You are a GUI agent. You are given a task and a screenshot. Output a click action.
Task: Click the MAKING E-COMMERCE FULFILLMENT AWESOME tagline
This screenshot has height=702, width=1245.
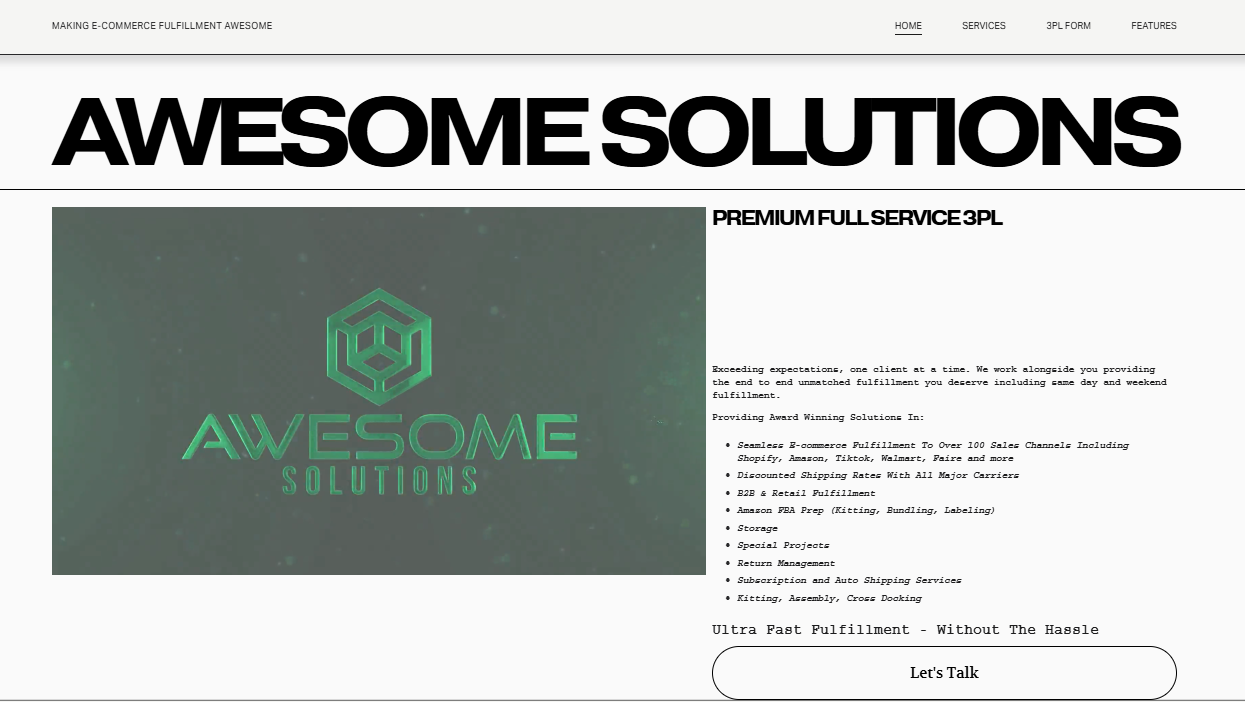tap(161, 26)
